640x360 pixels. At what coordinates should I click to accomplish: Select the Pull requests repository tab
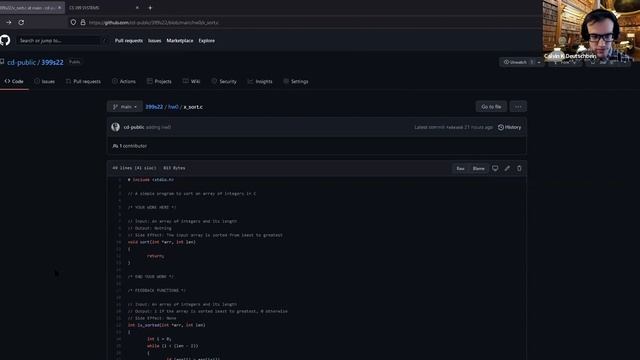pos(83,81)
